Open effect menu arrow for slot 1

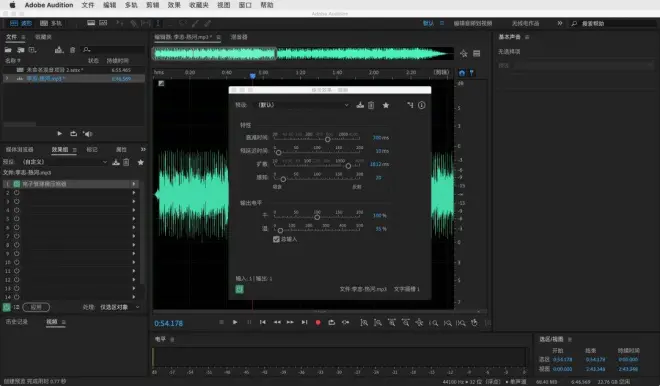pos(134,184)
